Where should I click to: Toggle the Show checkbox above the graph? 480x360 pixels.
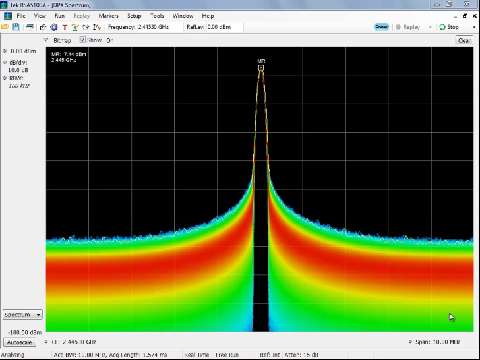pos(82,40)
